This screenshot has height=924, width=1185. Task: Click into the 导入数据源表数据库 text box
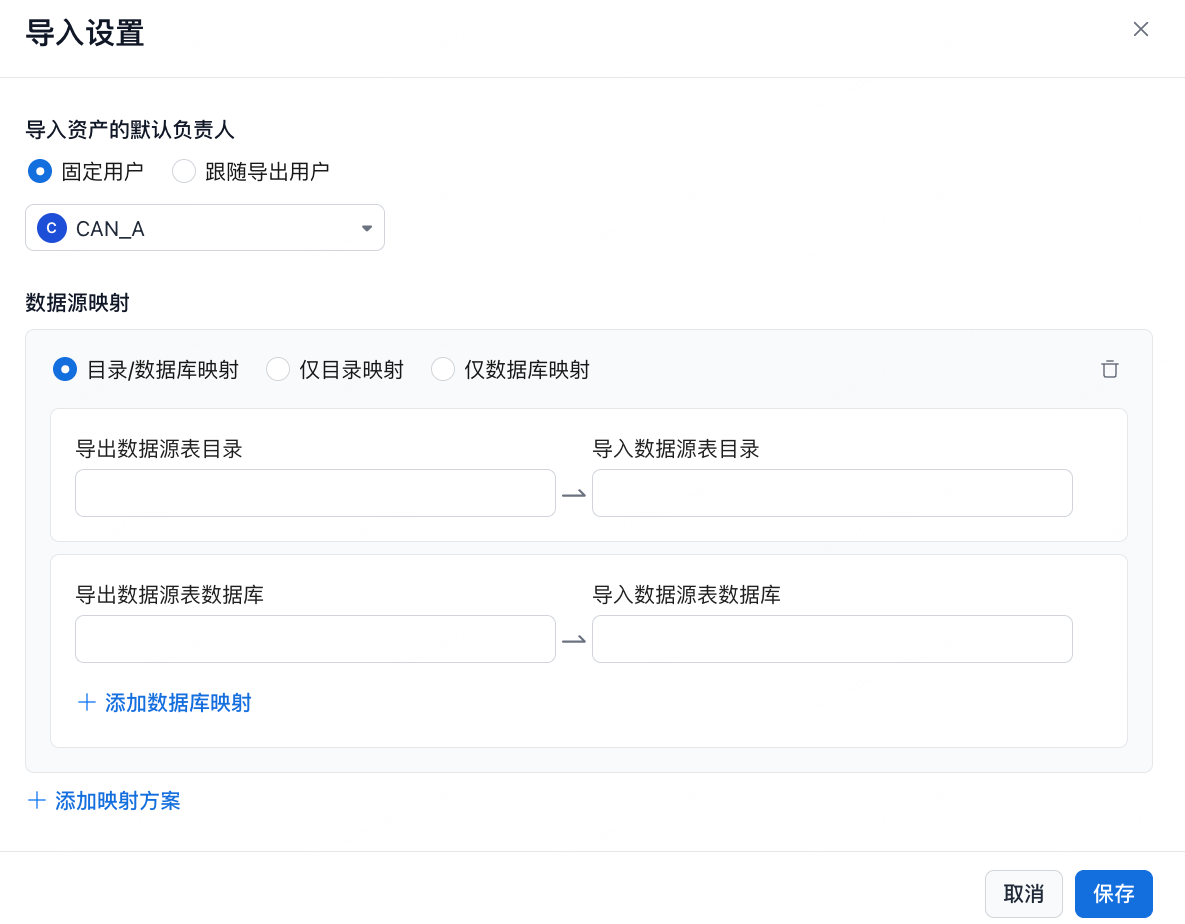coord(832,639)
